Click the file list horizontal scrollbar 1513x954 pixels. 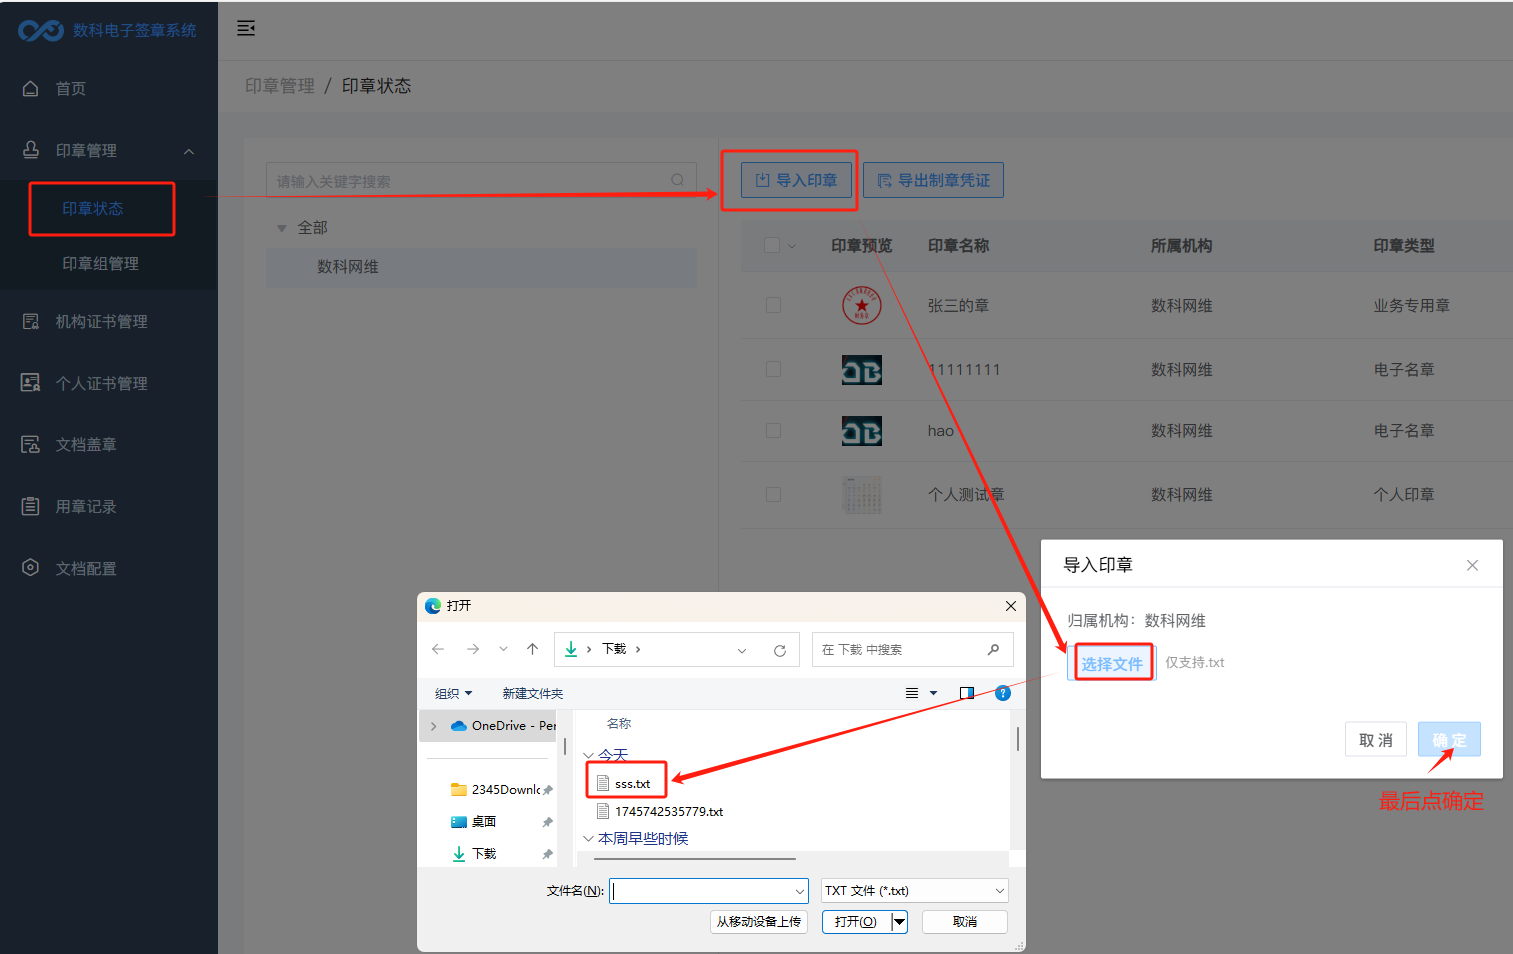pos(695,858)
